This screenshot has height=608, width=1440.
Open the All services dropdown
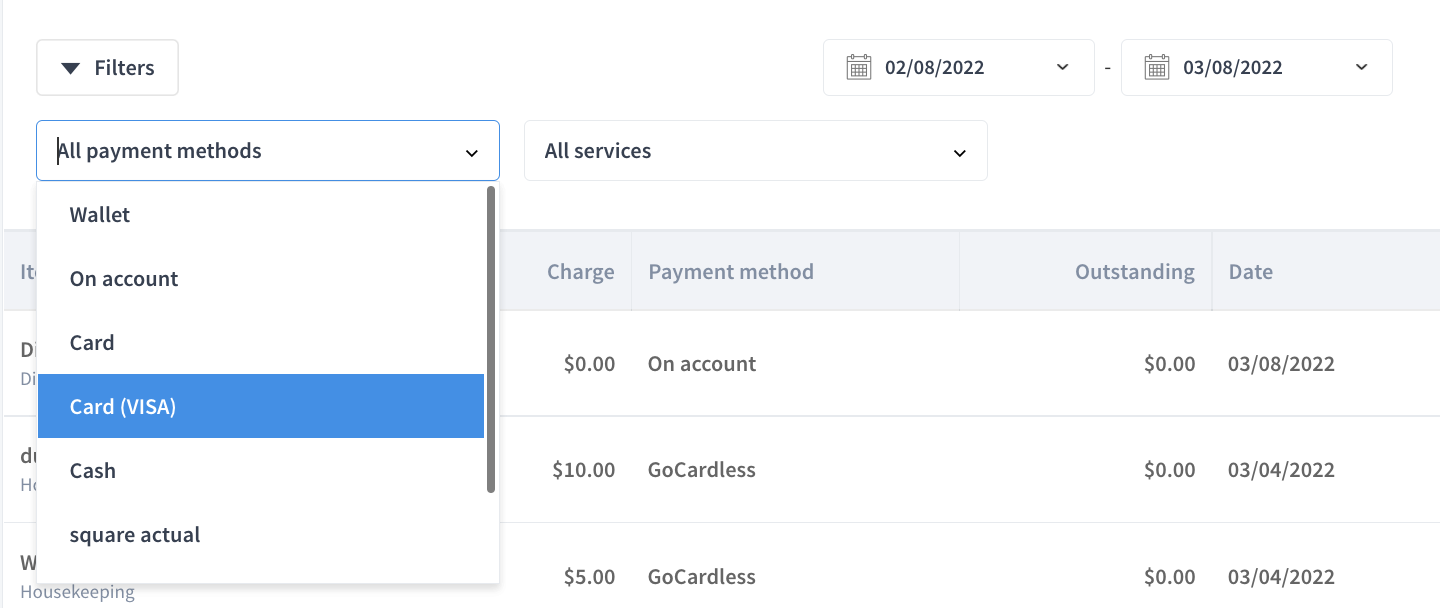pyautogui.click(x=756, y=151)
